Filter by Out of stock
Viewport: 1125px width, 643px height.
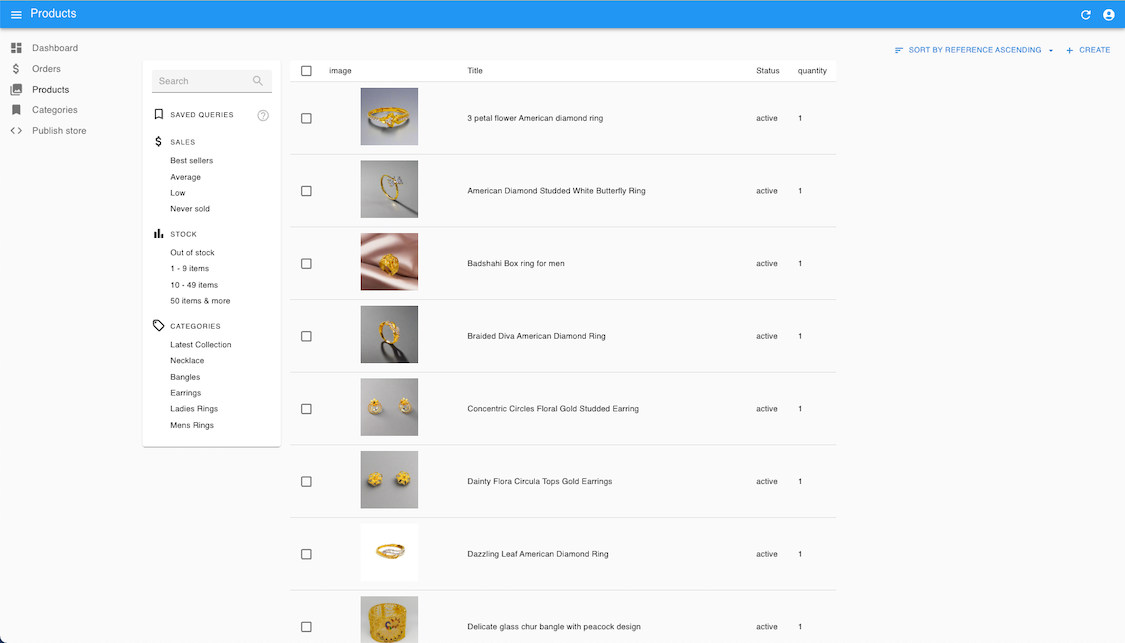[192, 253]
